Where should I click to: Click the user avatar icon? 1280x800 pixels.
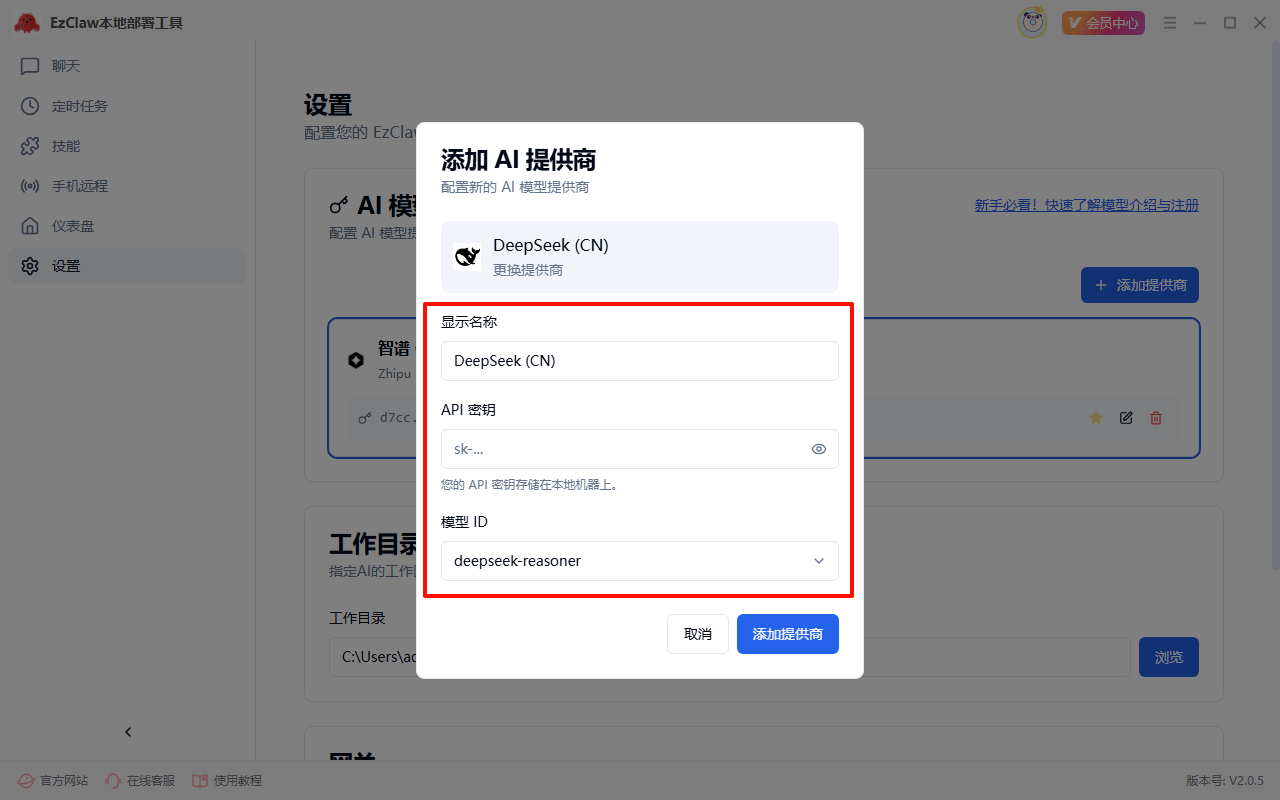click(1032, 23)
